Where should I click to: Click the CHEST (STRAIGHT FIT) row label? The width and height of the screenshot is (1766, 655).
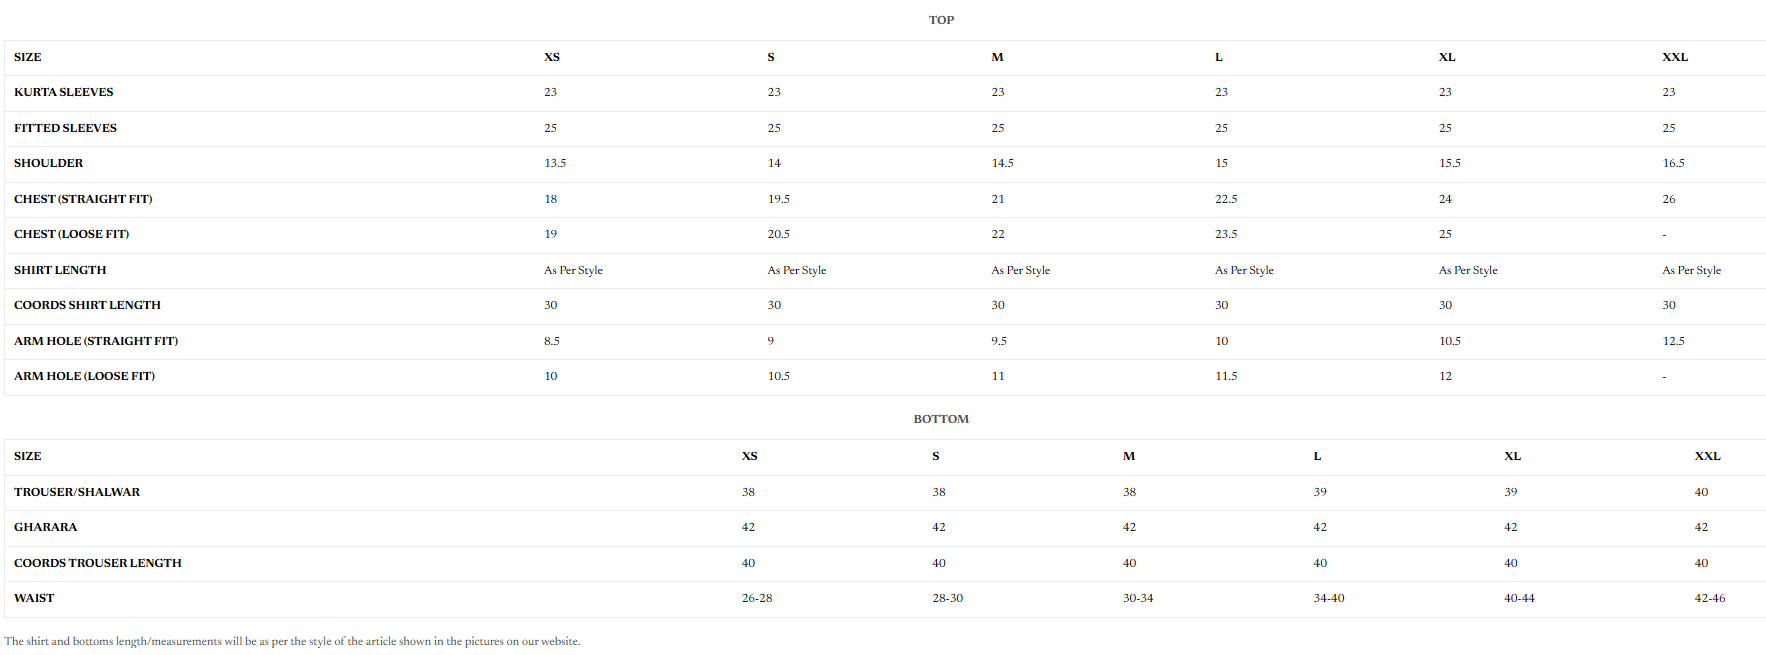pos(83,199)
